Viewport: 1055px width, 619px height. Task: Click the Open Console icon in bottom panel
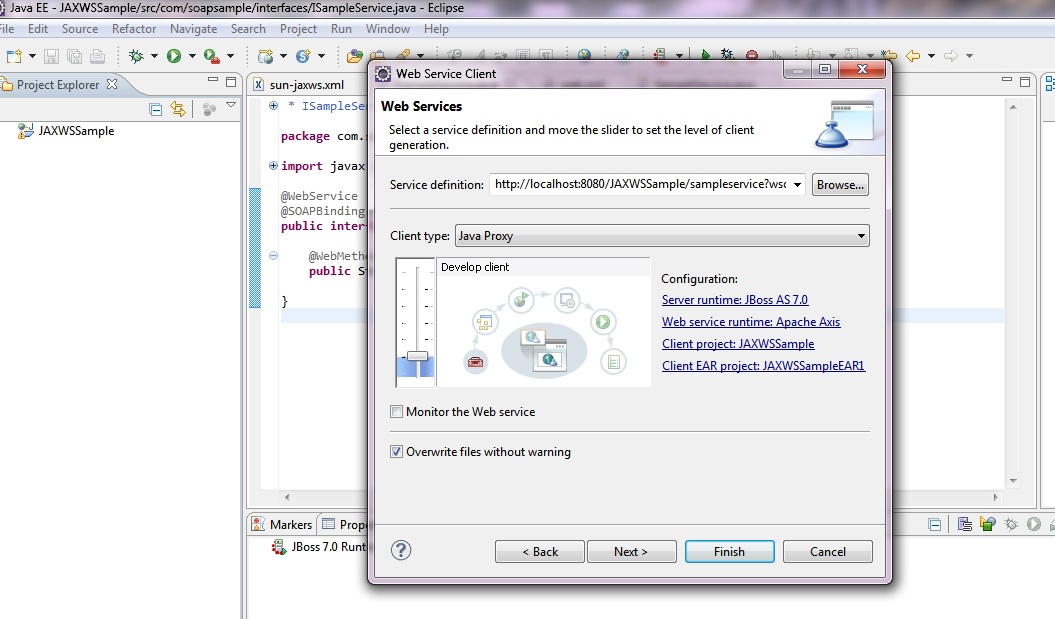[964, 523]
